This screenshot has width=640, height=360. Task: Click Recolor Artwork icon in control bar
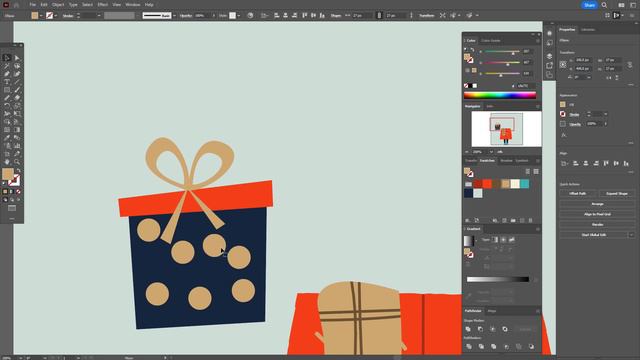click(x=250, y=16)
